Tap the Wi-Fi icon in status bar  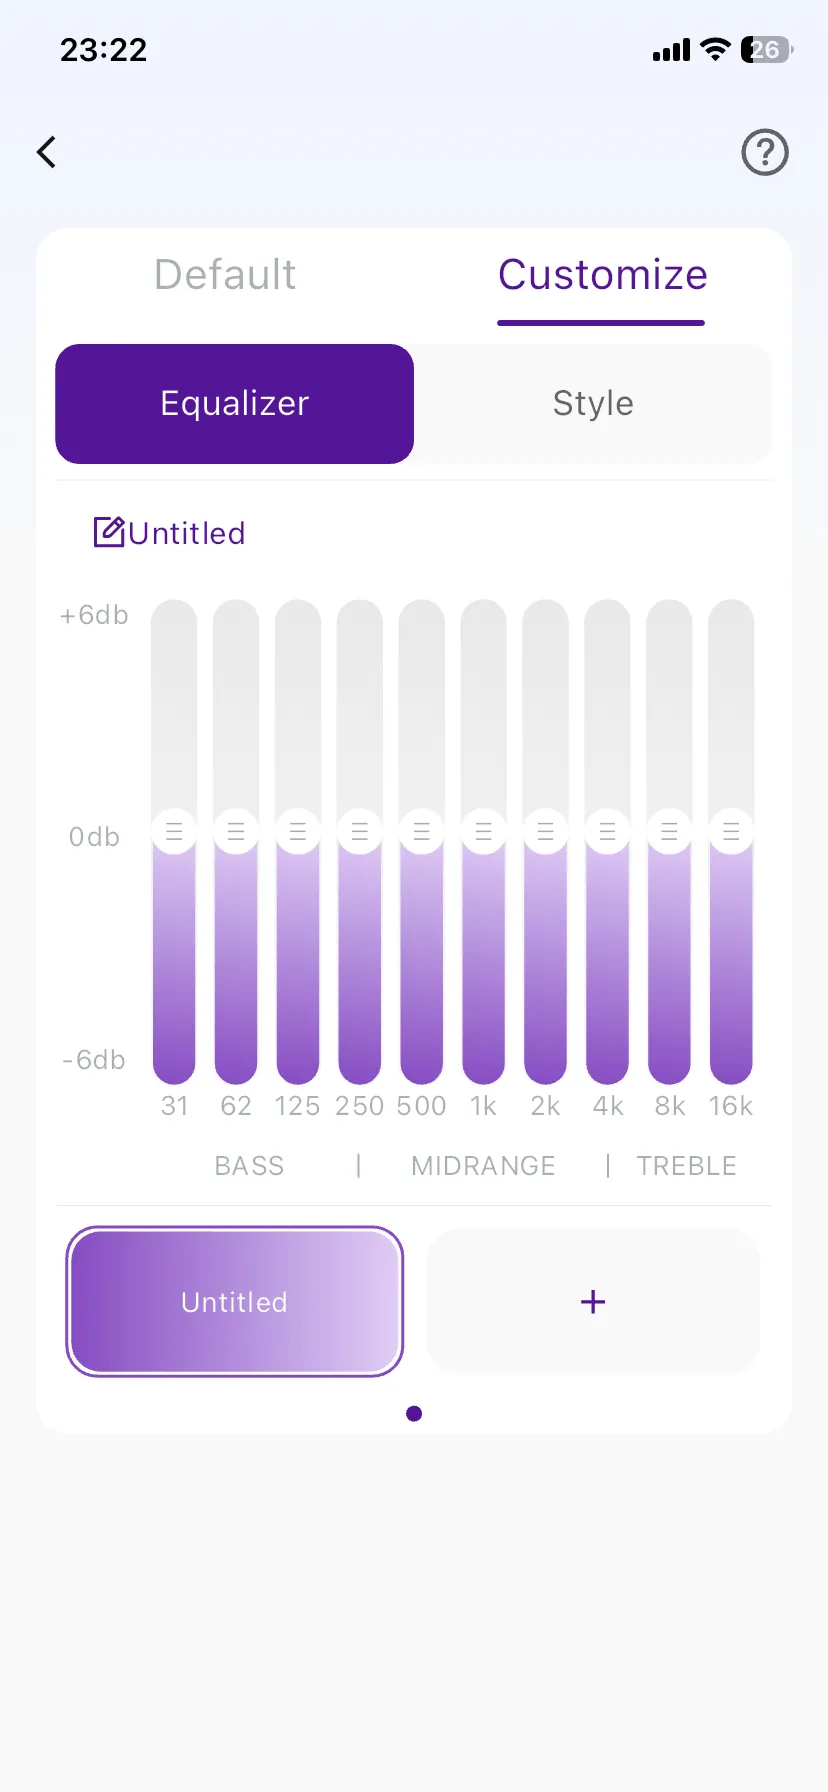(x=715, y=49)
